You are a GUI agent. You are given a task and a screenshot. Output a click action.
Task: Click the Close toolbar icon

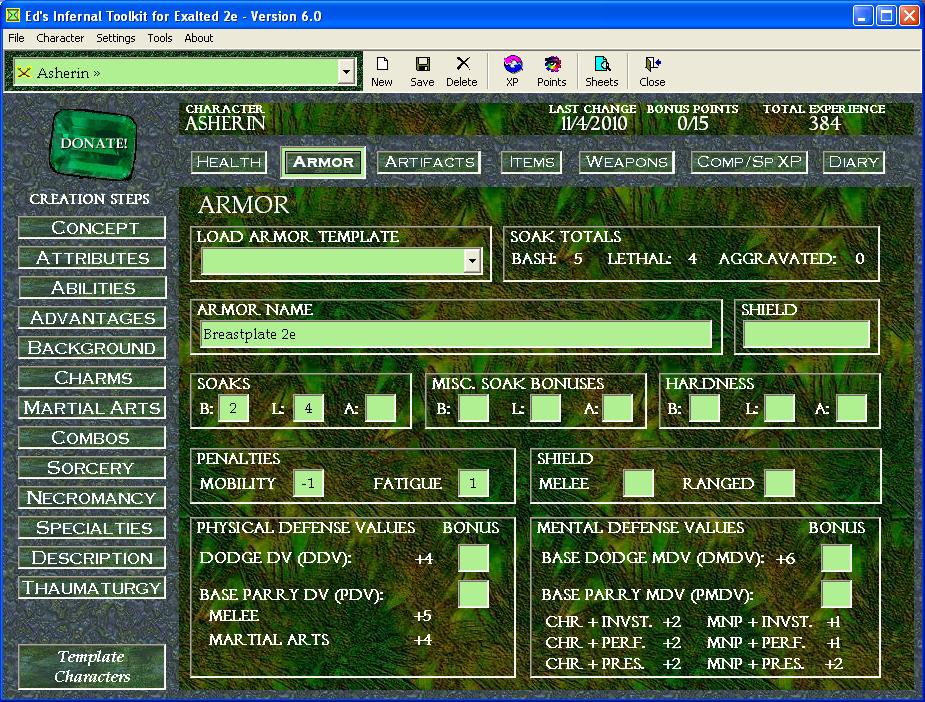tap(652, 72)
